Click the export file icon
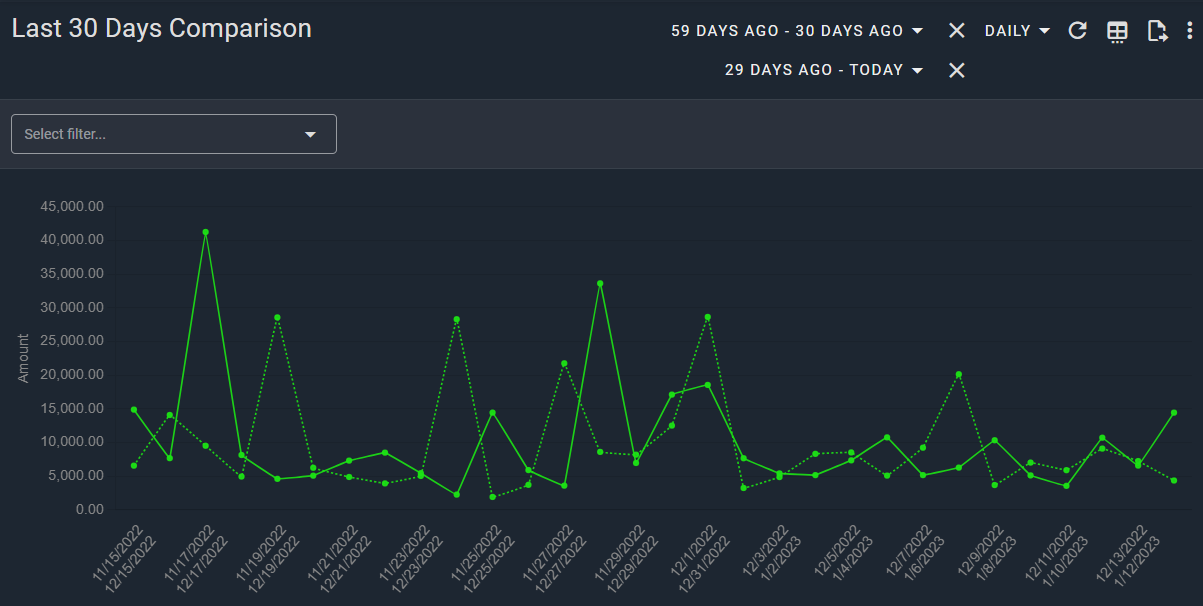The image size is (1203, 606). tap(1157, 31)
